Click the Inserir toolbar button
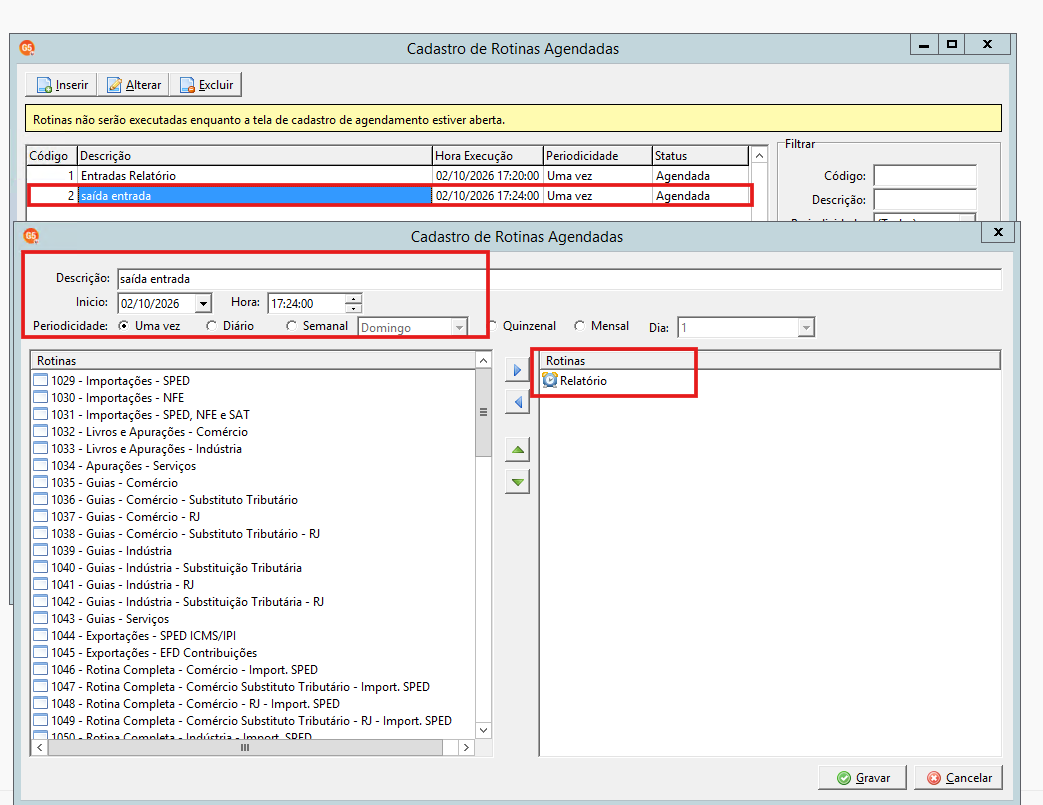 click(x=62, y=84)
